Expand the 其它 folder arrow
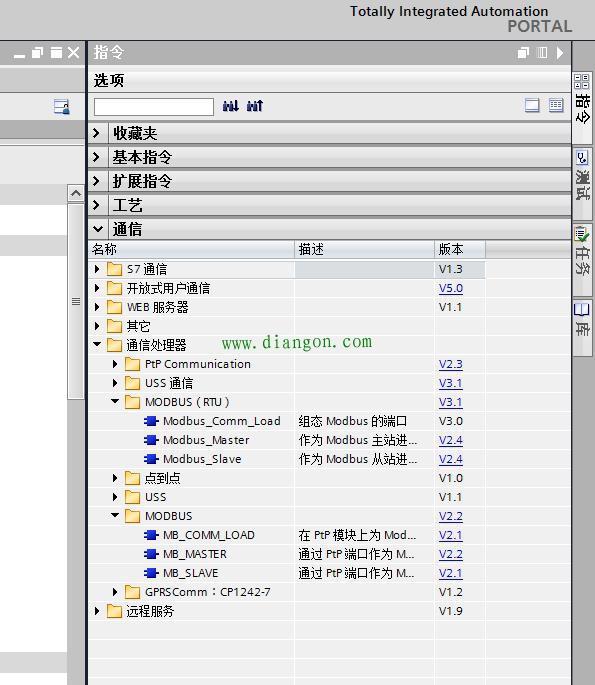The height and width of the screenshot is (685, 595). click(x=97, y=326)
